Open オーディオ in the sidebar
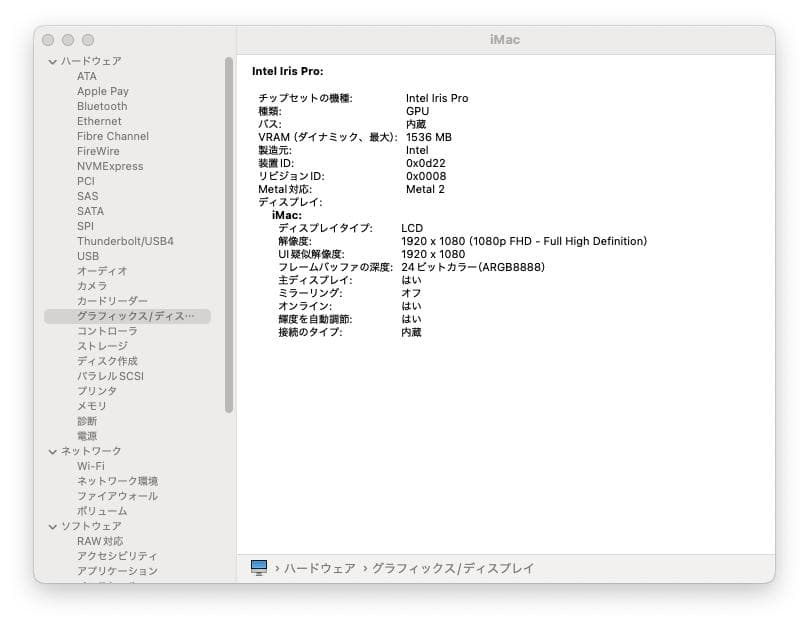Viewport: 809px width, 625px height. [x=102, y=271]
